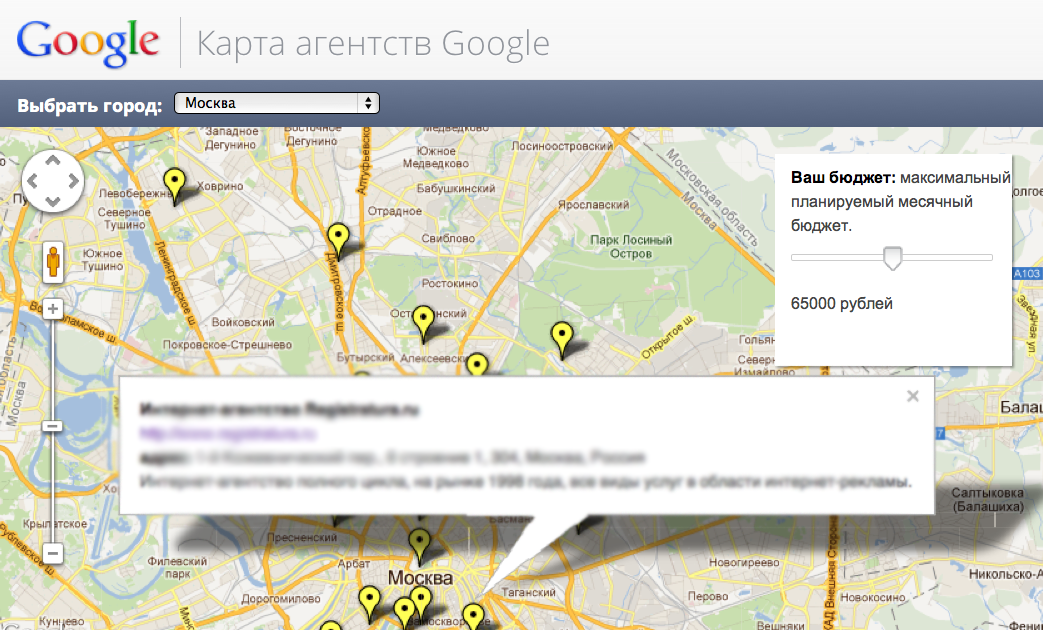Viewport: 1043px width, 630px height.
Task: Click the budget slider handle
Action: [x=892, y=257]
